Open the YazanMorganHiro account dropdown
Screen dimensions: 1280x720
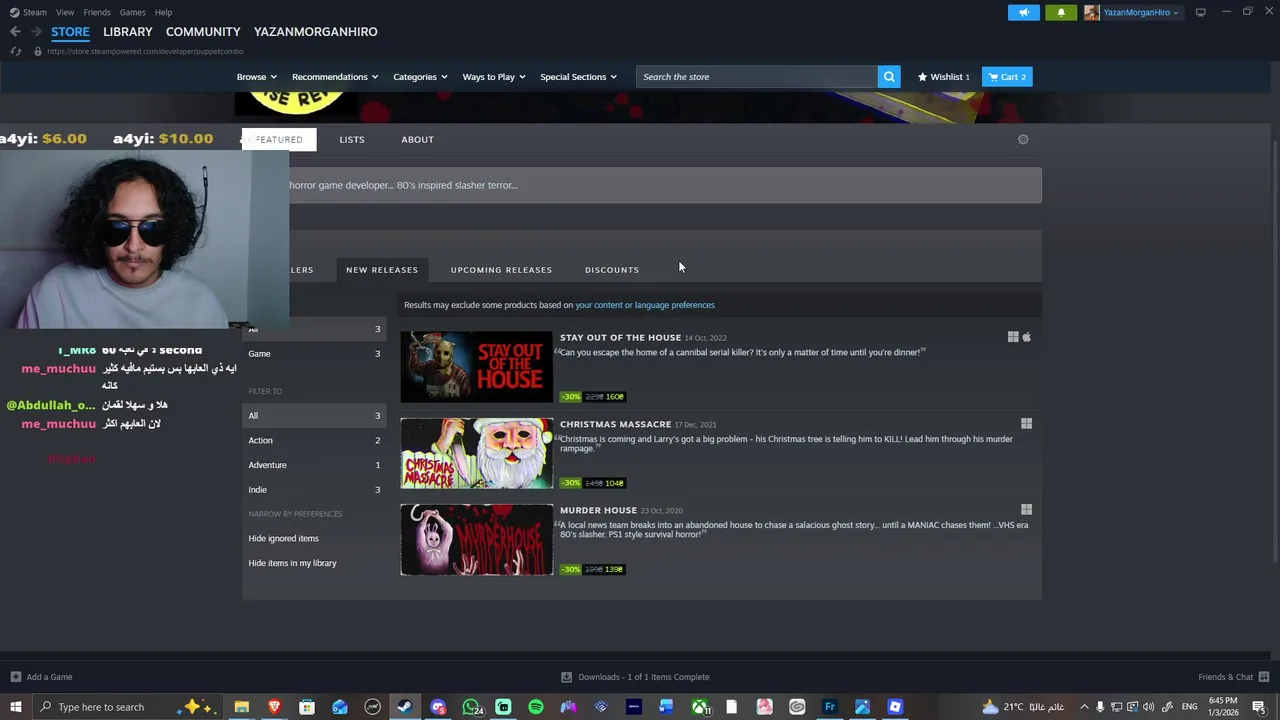point(1141,12)
